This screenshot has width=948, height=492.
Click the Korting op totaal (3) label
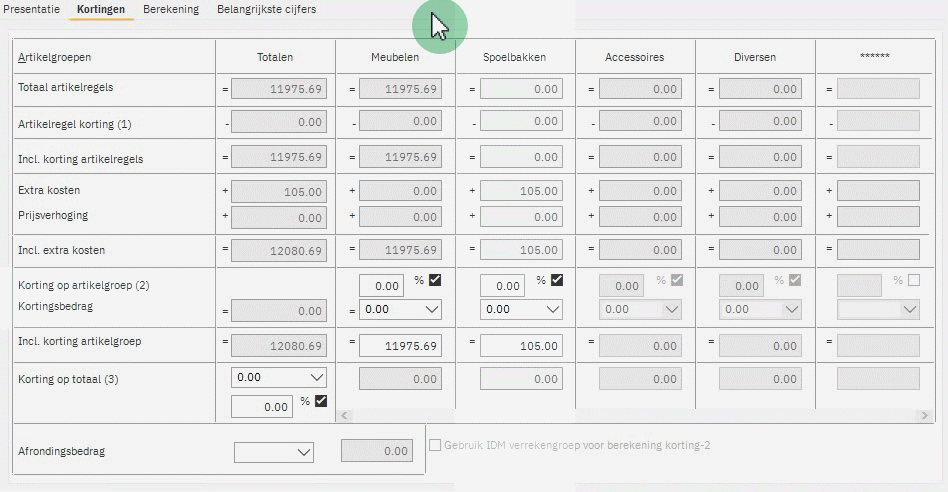(x=68, y=380)
